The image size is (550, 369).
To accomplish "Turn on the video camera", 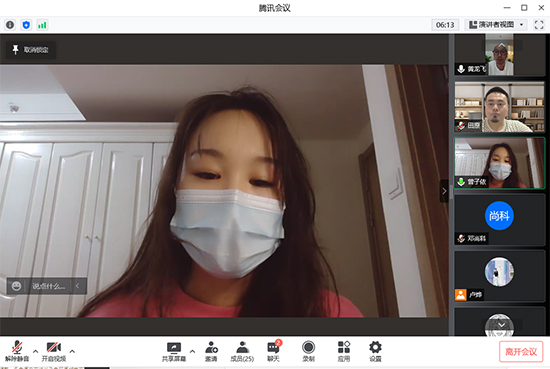I will click(54, 351).
